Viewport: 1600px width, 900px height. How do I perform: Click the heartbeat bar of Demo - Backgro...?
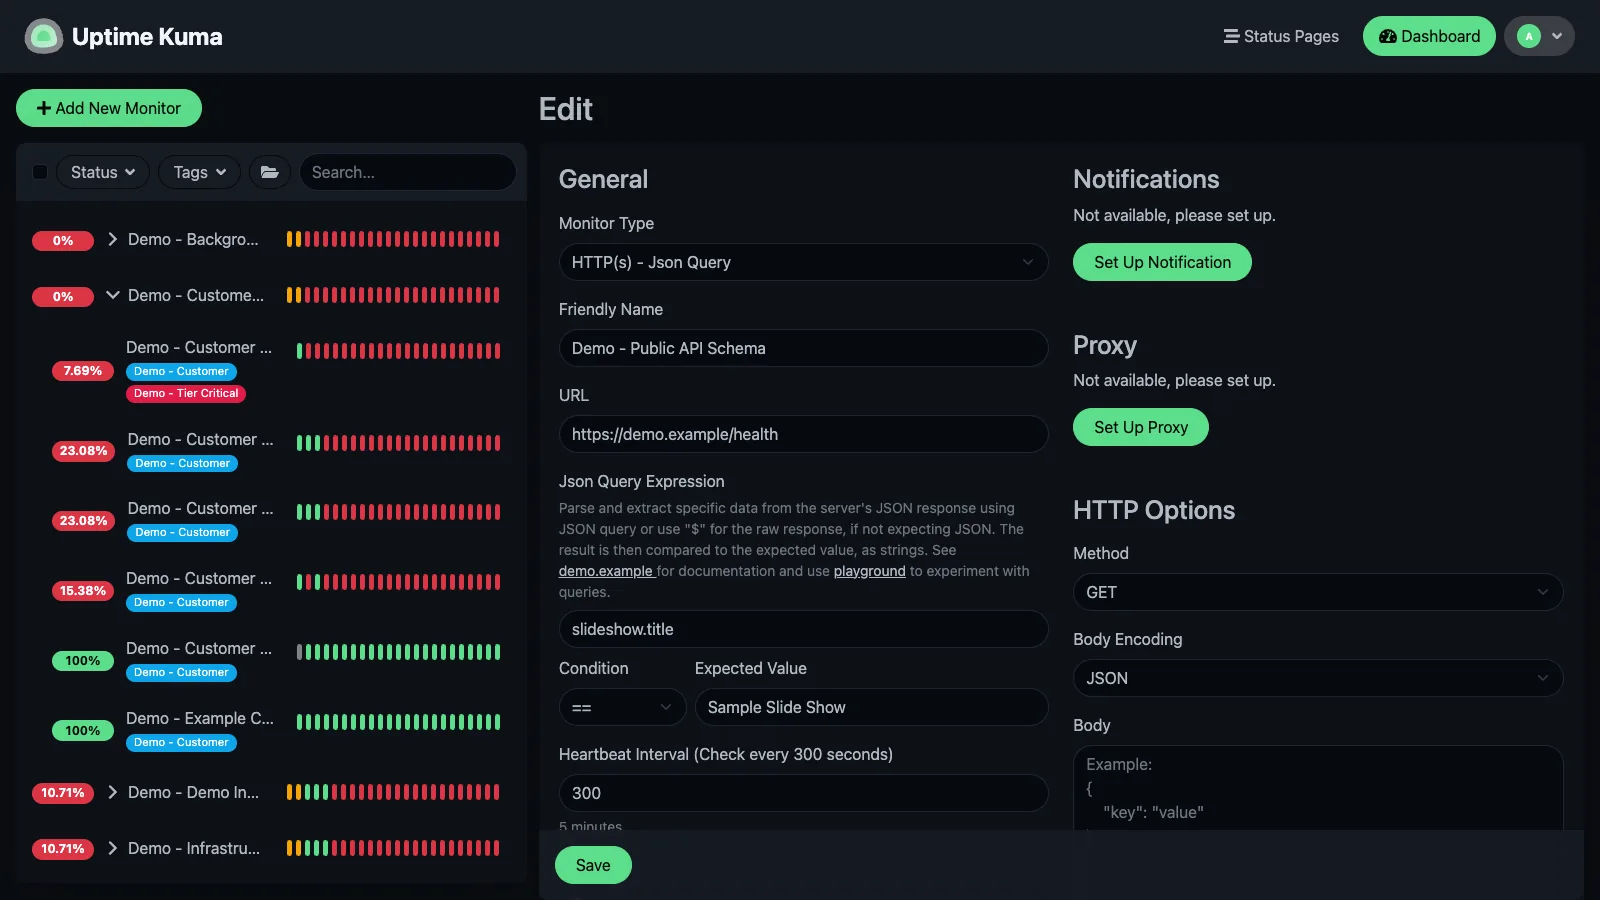393,239
